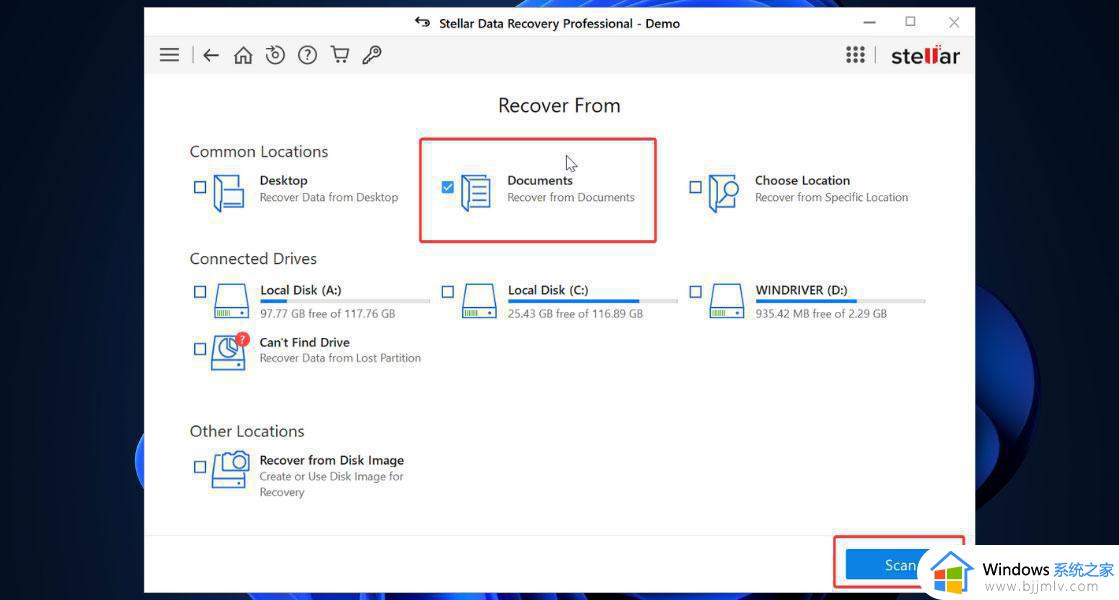This screenshot has width=1119, height=600.
Task: Click the shopping cart buy icon
Action: (x=340, y=55)
